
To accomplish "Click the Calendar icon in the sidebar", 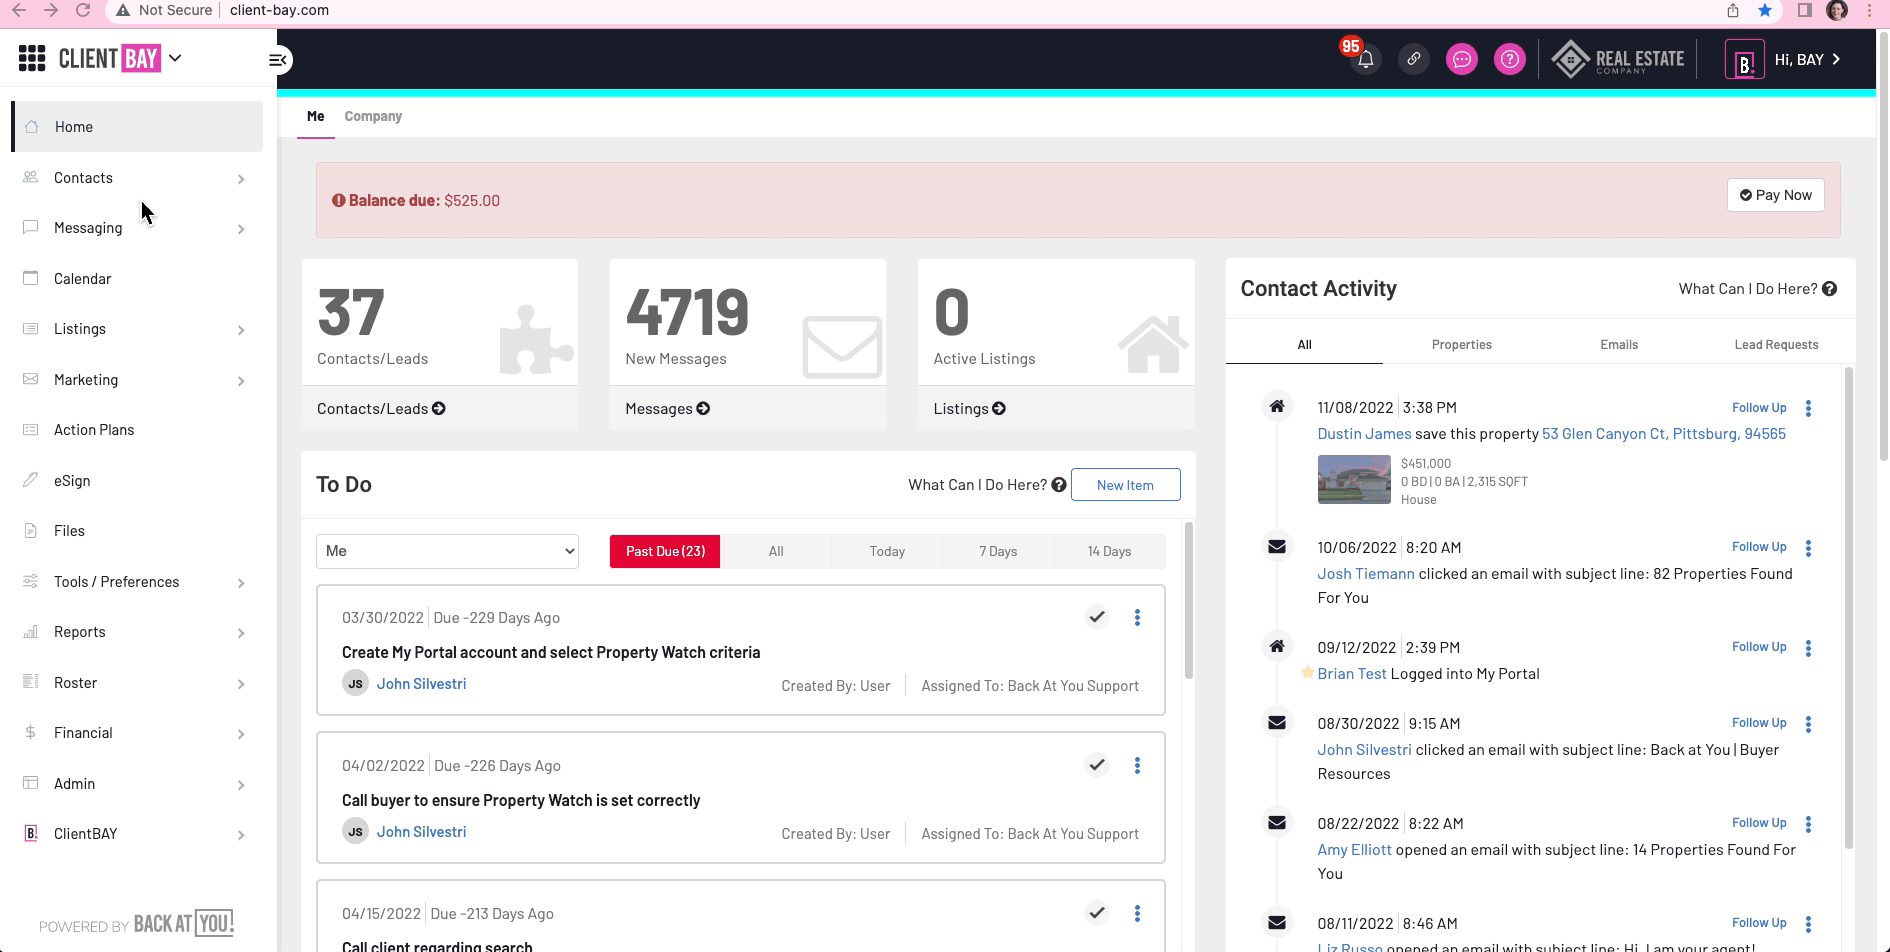I will 31,278.
